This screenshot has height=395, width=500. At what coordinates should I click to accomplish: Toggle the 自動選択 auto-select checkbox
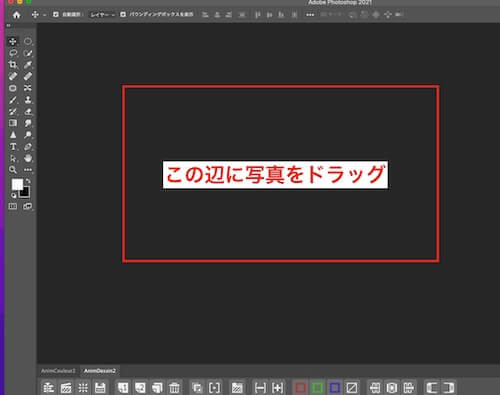56,15
